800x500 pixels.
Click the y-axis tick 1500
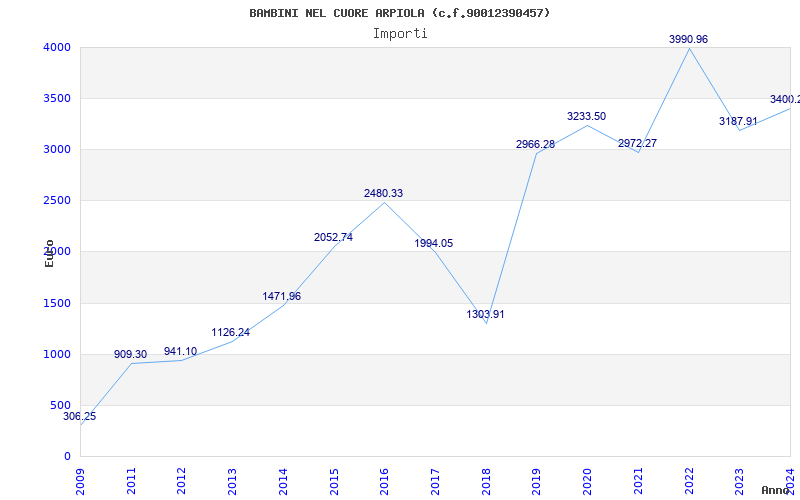[57, 304]
